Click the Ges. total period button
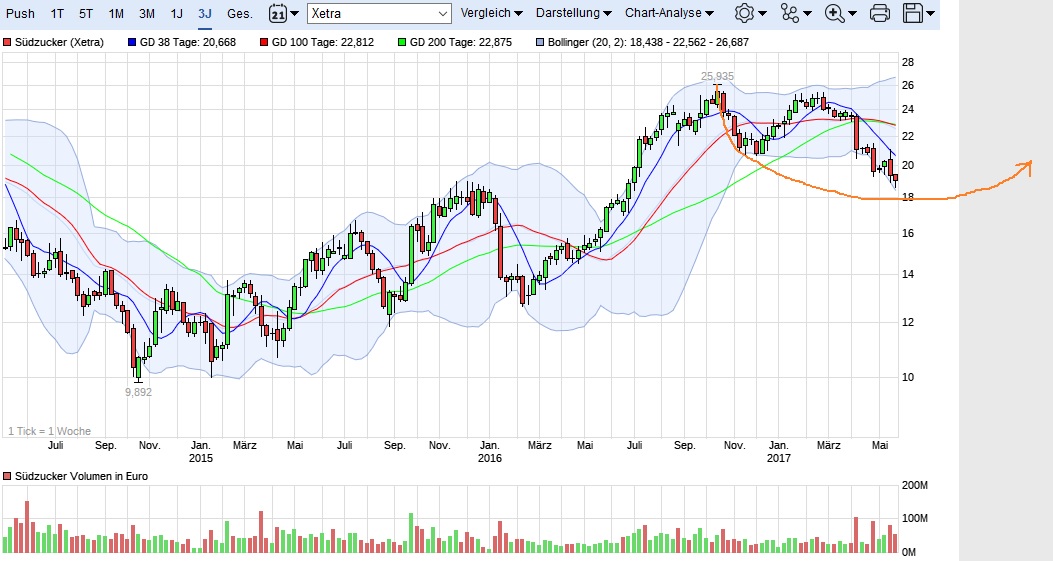1053x561 pixels. coord(240,13)
